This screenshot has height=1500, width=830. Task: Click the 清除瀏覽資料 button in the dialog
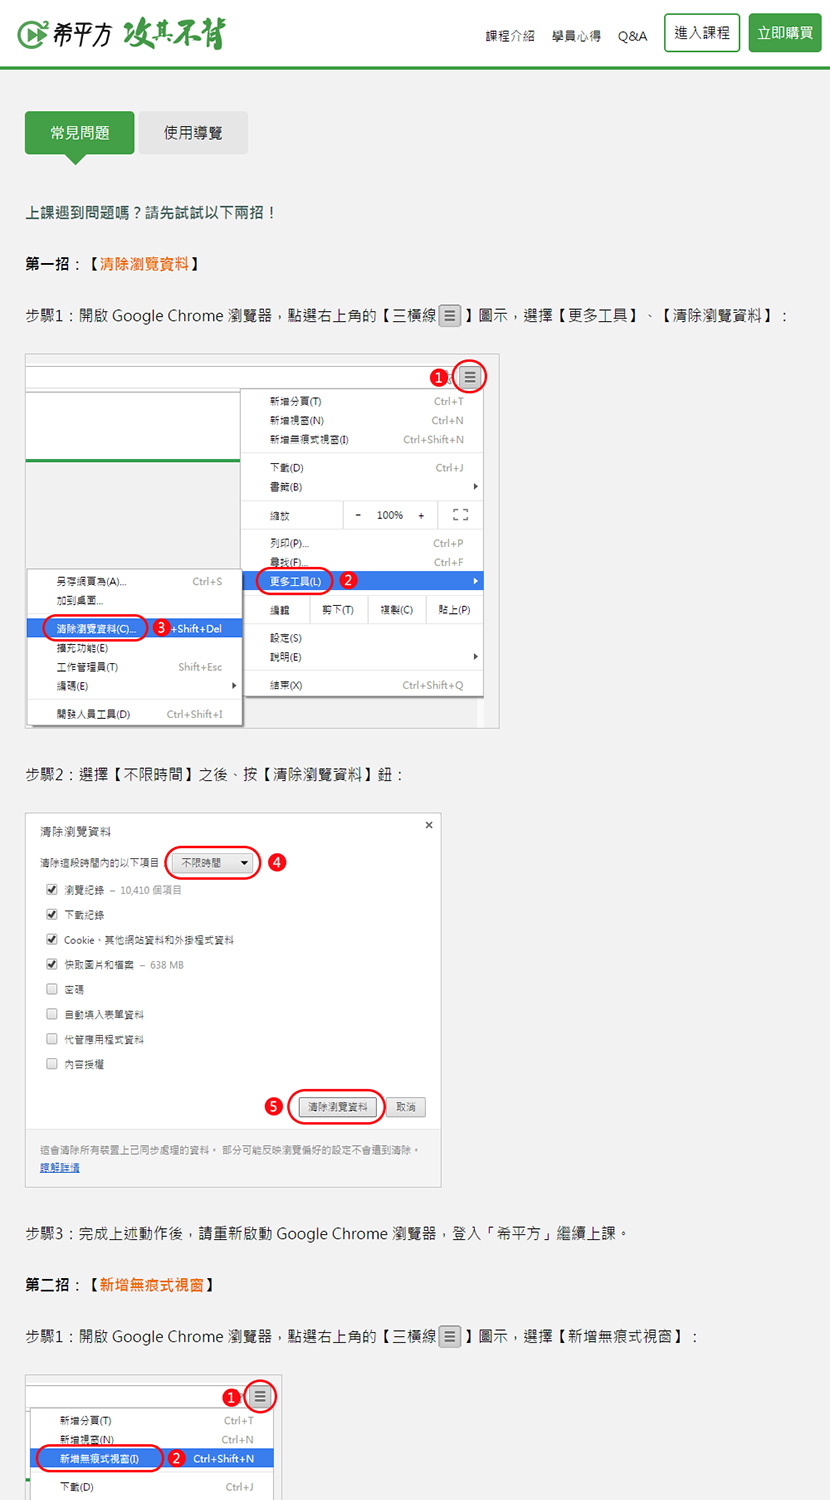point(337,1107)
